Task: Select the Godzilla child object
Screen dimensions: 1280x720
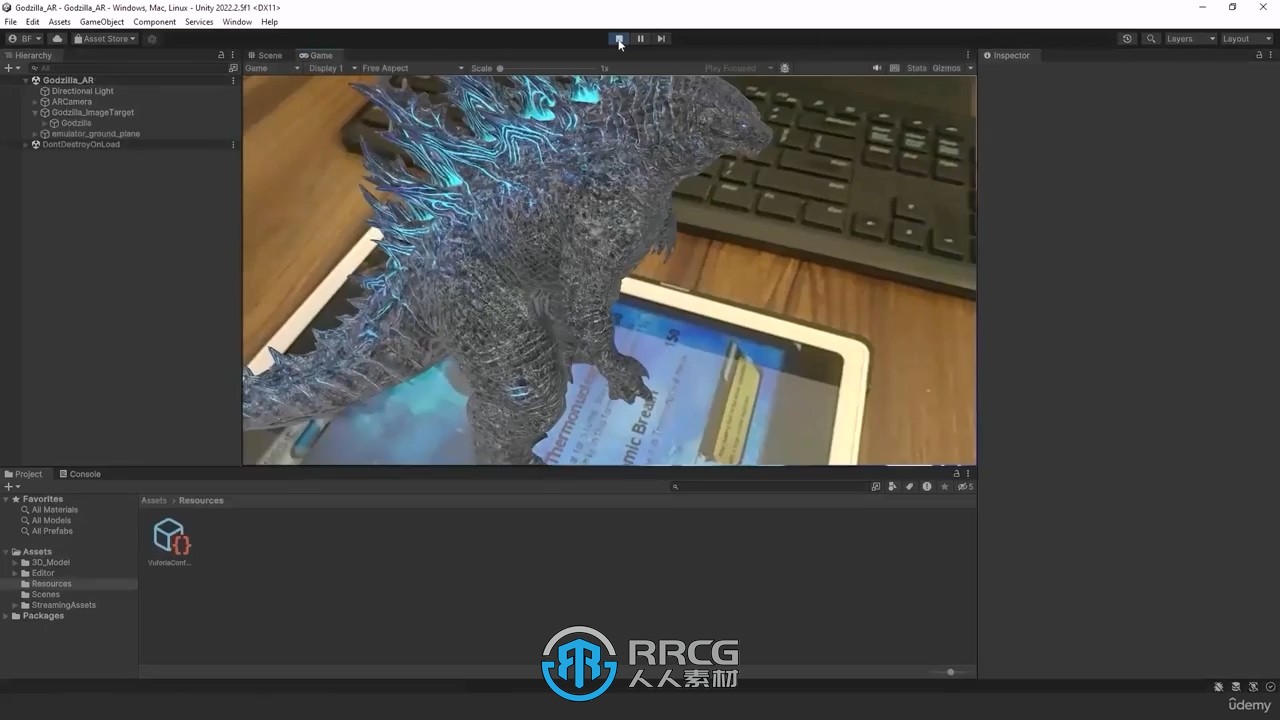Action: coord(76,123)
